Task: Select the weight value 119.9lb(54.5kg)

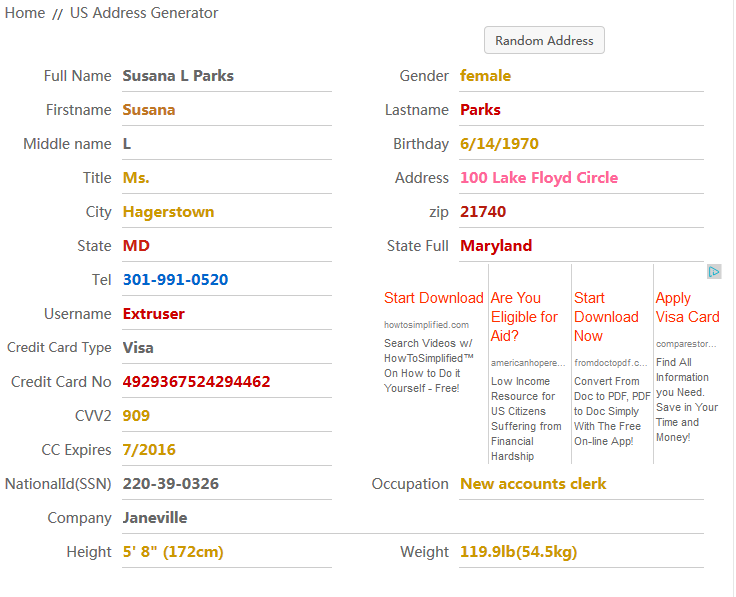Action: [519, 552]
